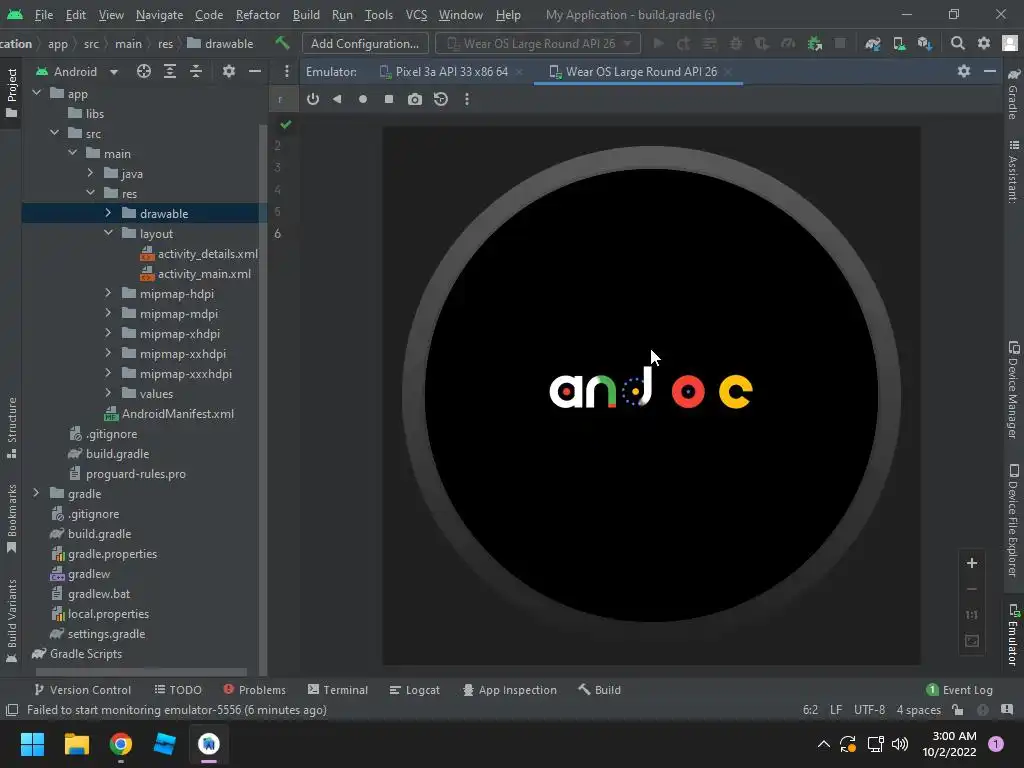Viewport: 1024px width, 768px height.
Task: Hide the Project panel with minus icon
Action: click(255, 71)
